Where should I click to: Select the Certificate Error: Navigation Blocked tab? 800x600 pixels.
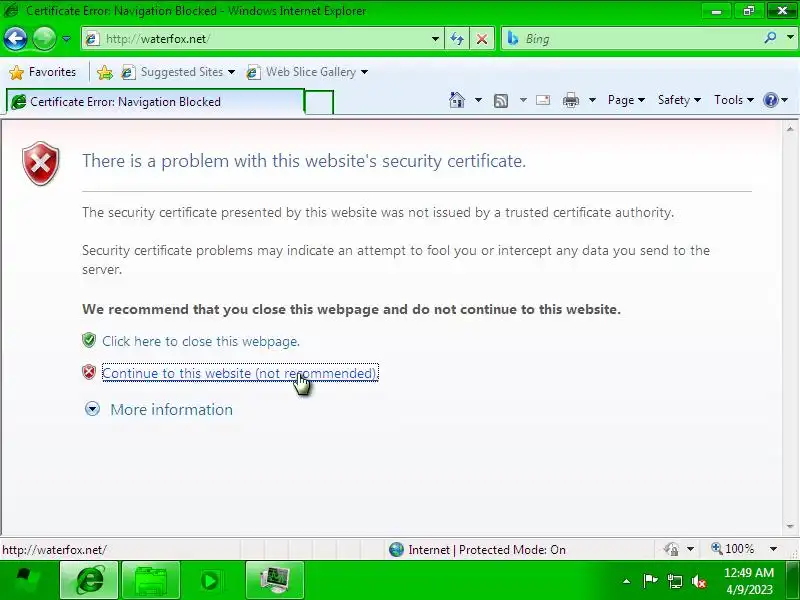pos(155,102)
